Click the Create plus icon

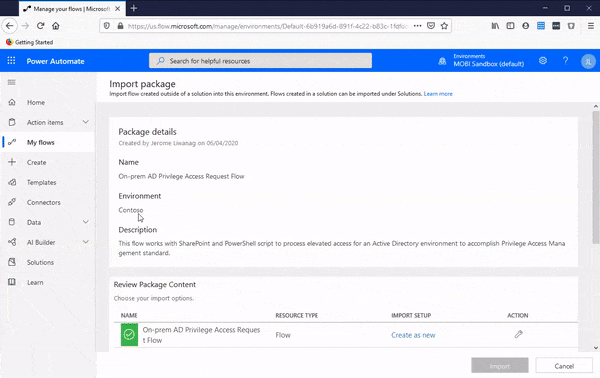click(x=12, y=162)
